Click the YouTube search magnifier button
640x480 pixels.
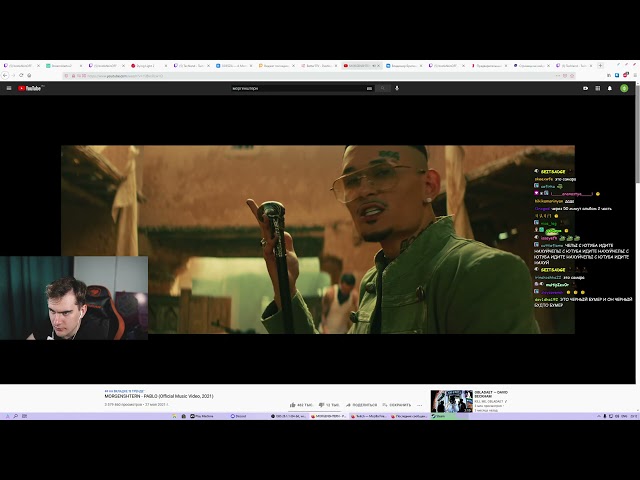click(x=383, y=88)
